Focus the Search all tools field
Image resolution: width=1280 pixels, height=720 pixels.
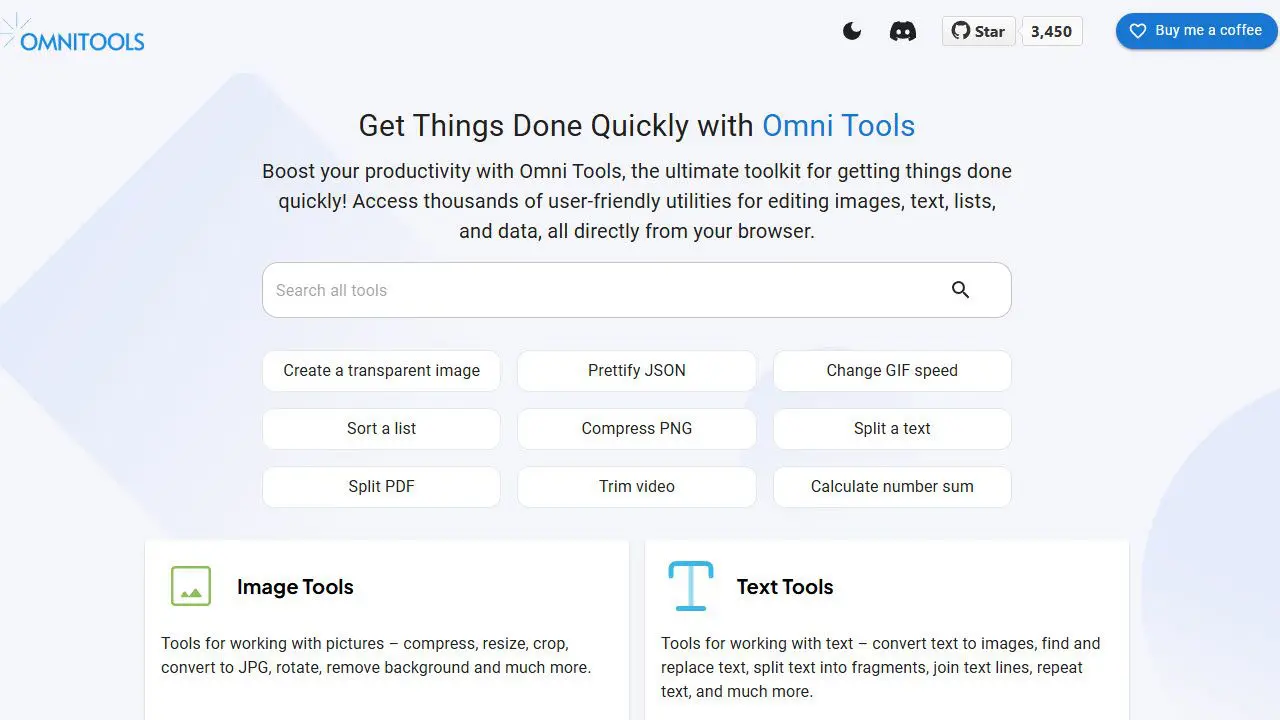[600, 290]
